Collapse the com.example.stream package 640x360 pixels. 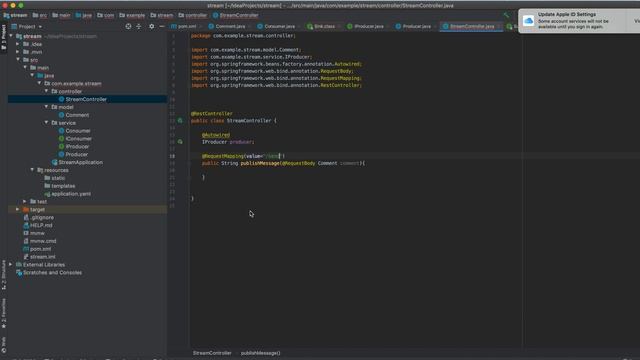(x=40, y=83)
